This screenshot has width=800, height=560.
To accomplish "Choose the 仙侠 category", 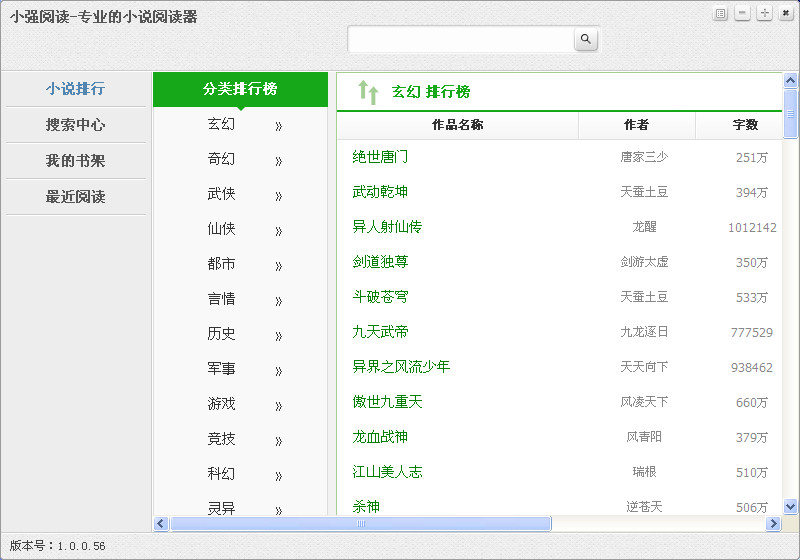I will pos(221,229).
